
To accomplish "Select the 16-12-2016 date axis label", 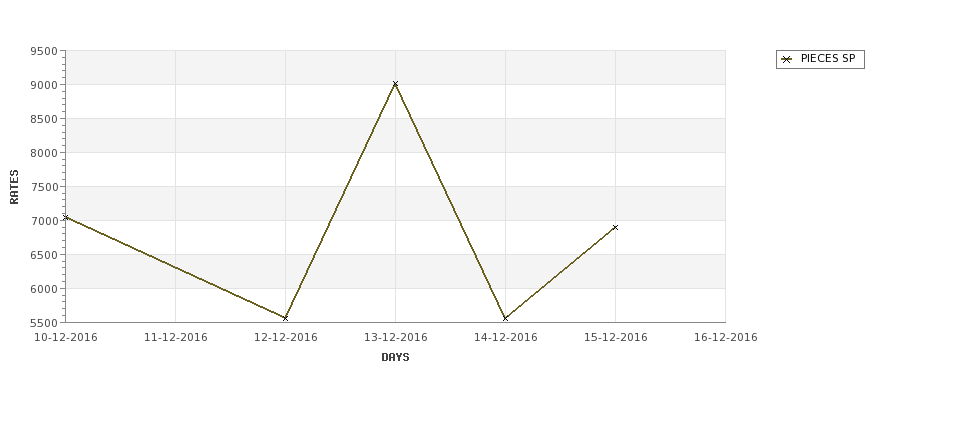I will click(x=726, y=338).
